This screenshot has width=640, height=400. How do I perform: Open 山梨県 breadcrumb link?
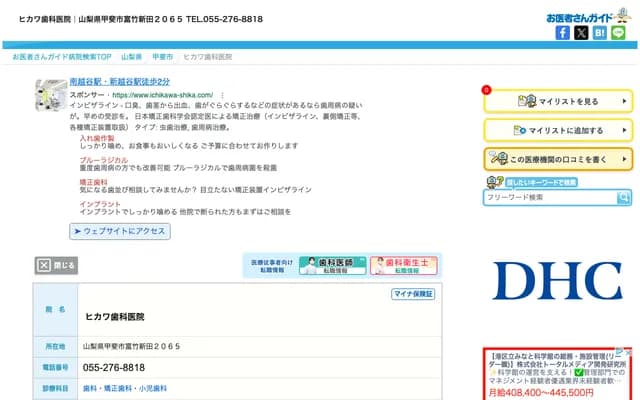tap(131, 57)
